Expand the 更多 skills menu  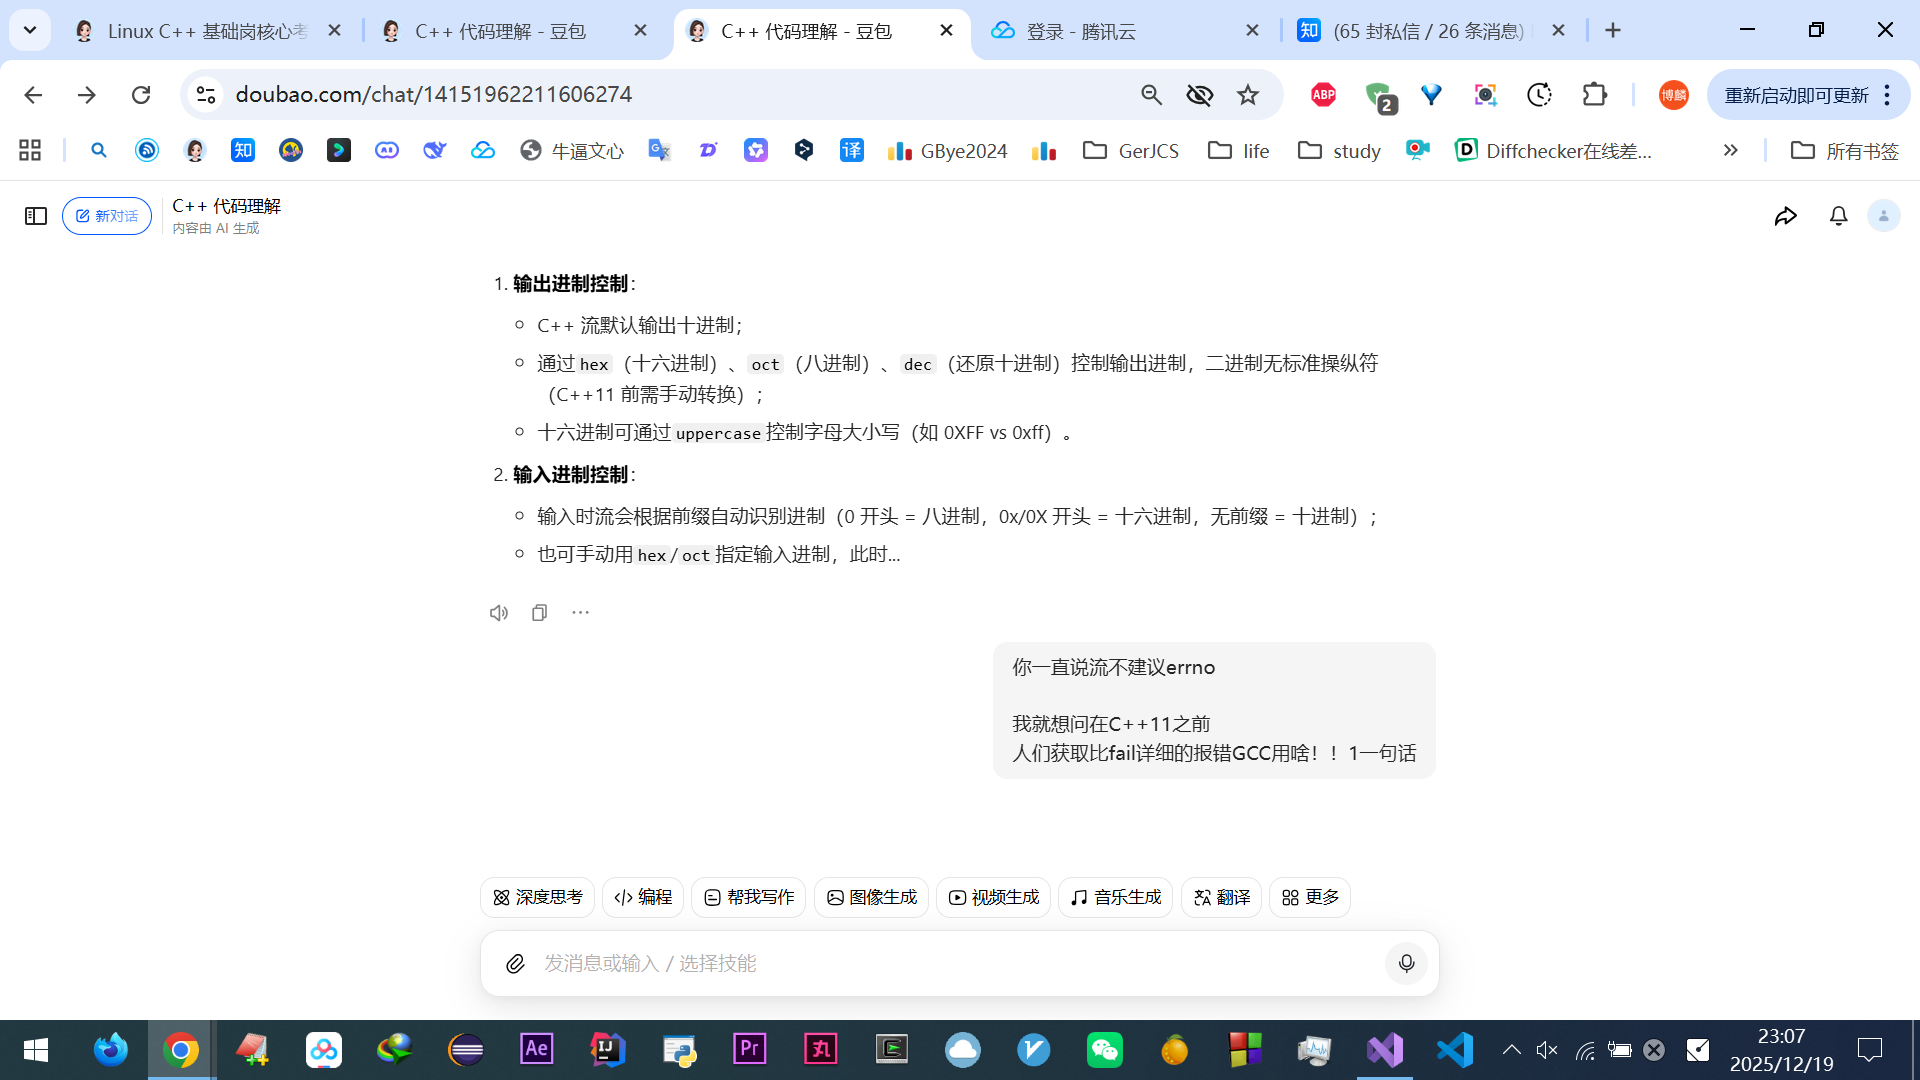pos(1309,897)
